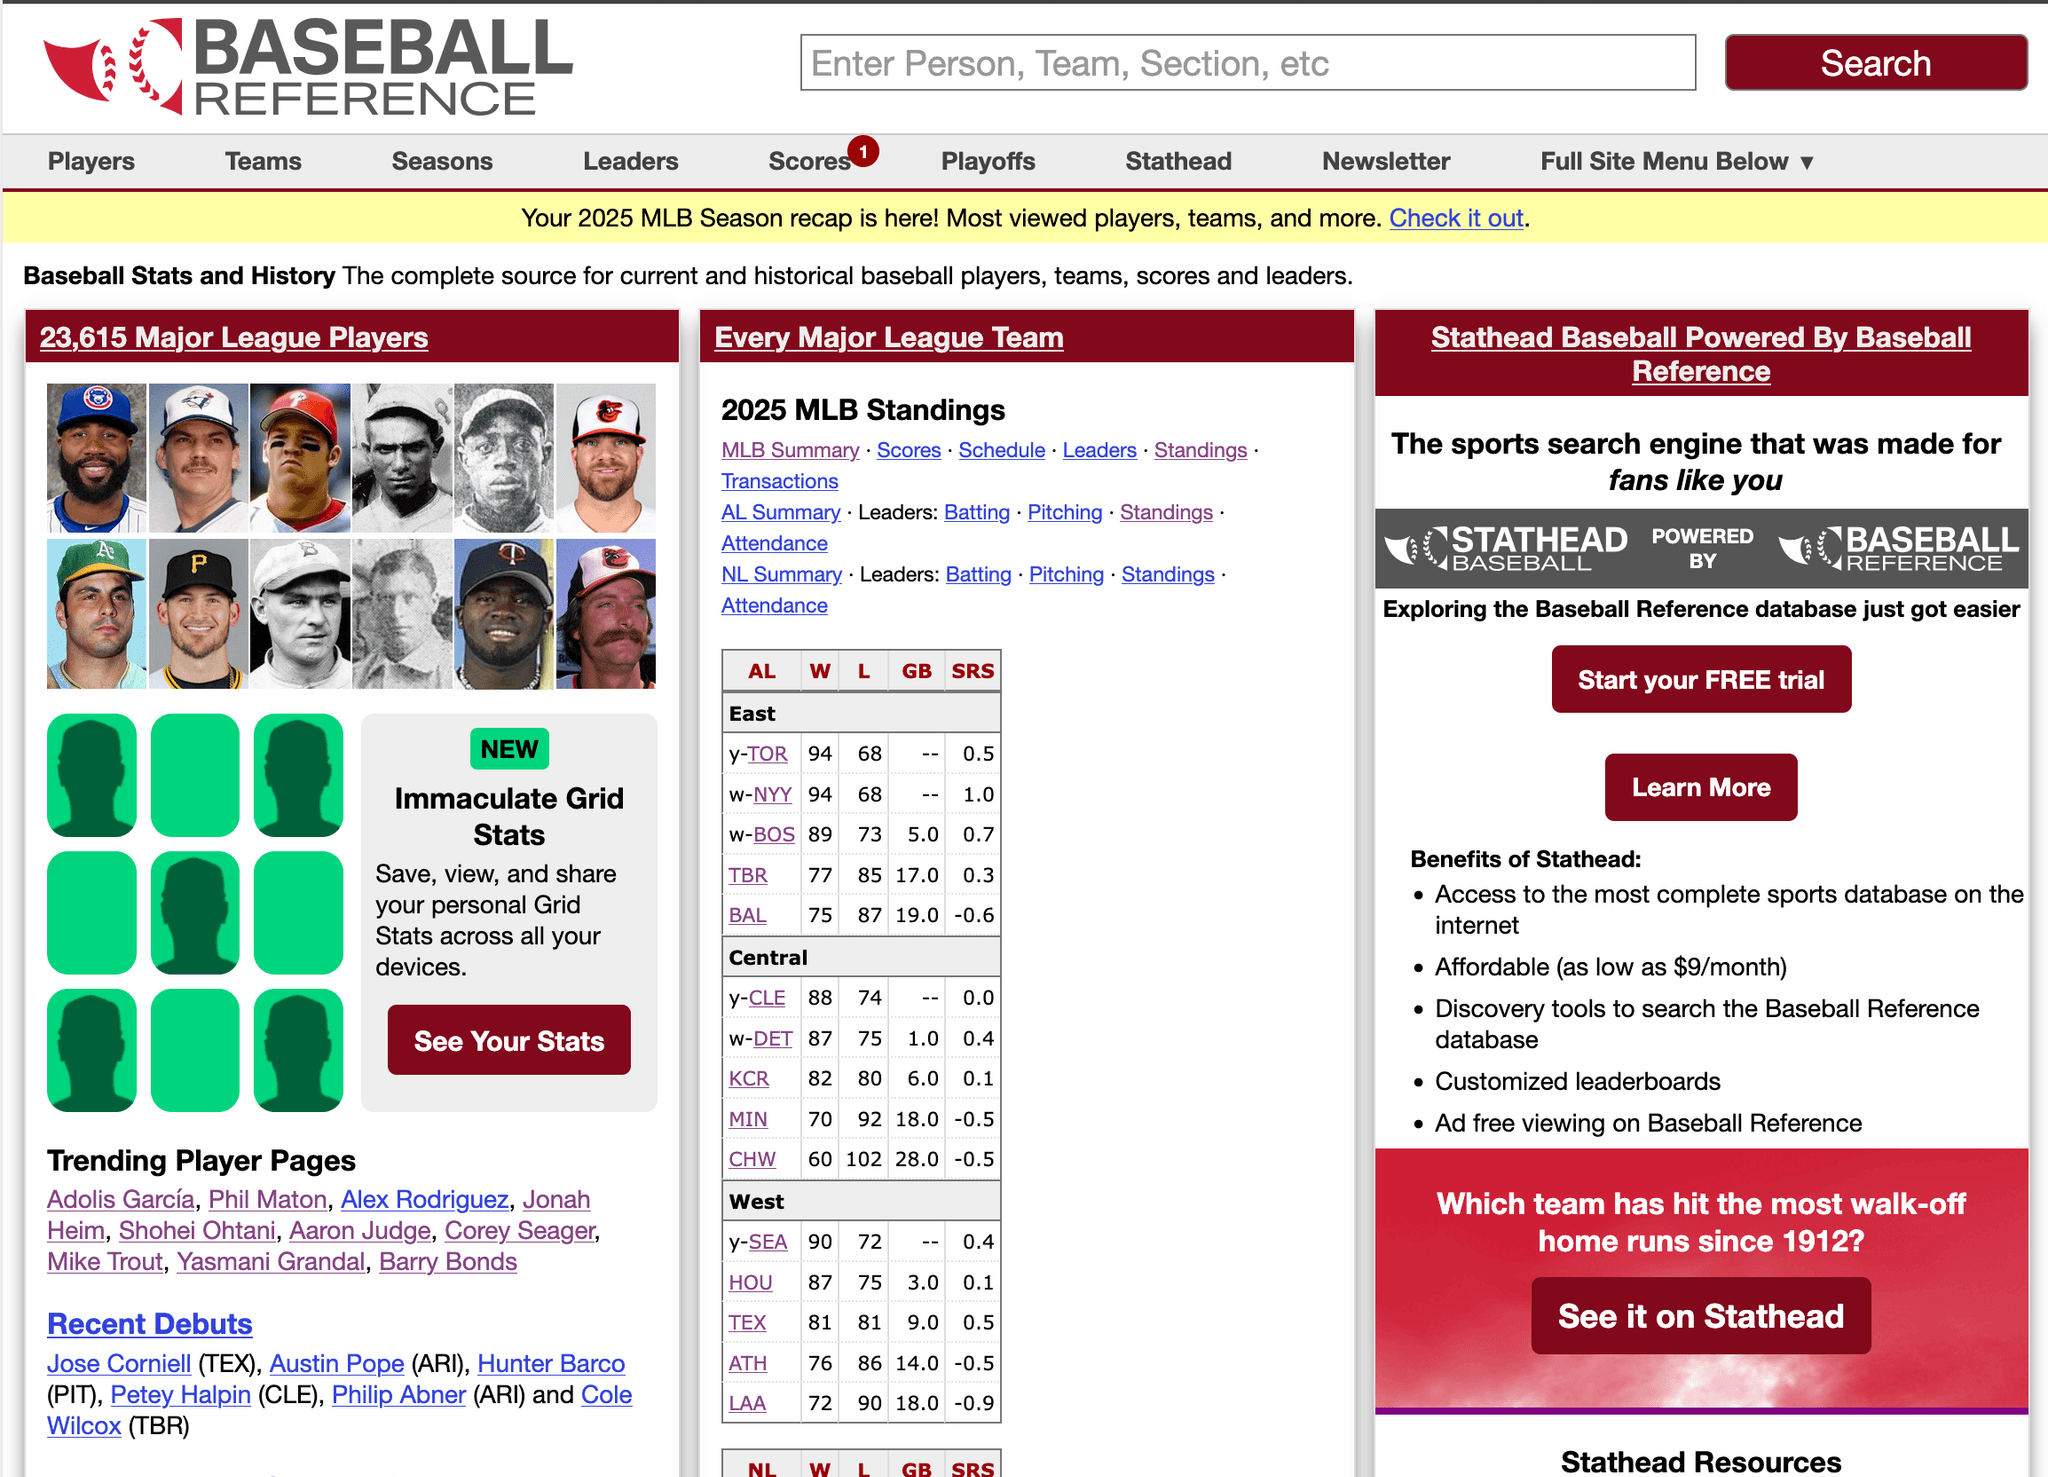The width and height of the screenshot is (2048, 1477).
Task: Expand the Full Site Menu Below dropdown
Action: click(1677, 161)
